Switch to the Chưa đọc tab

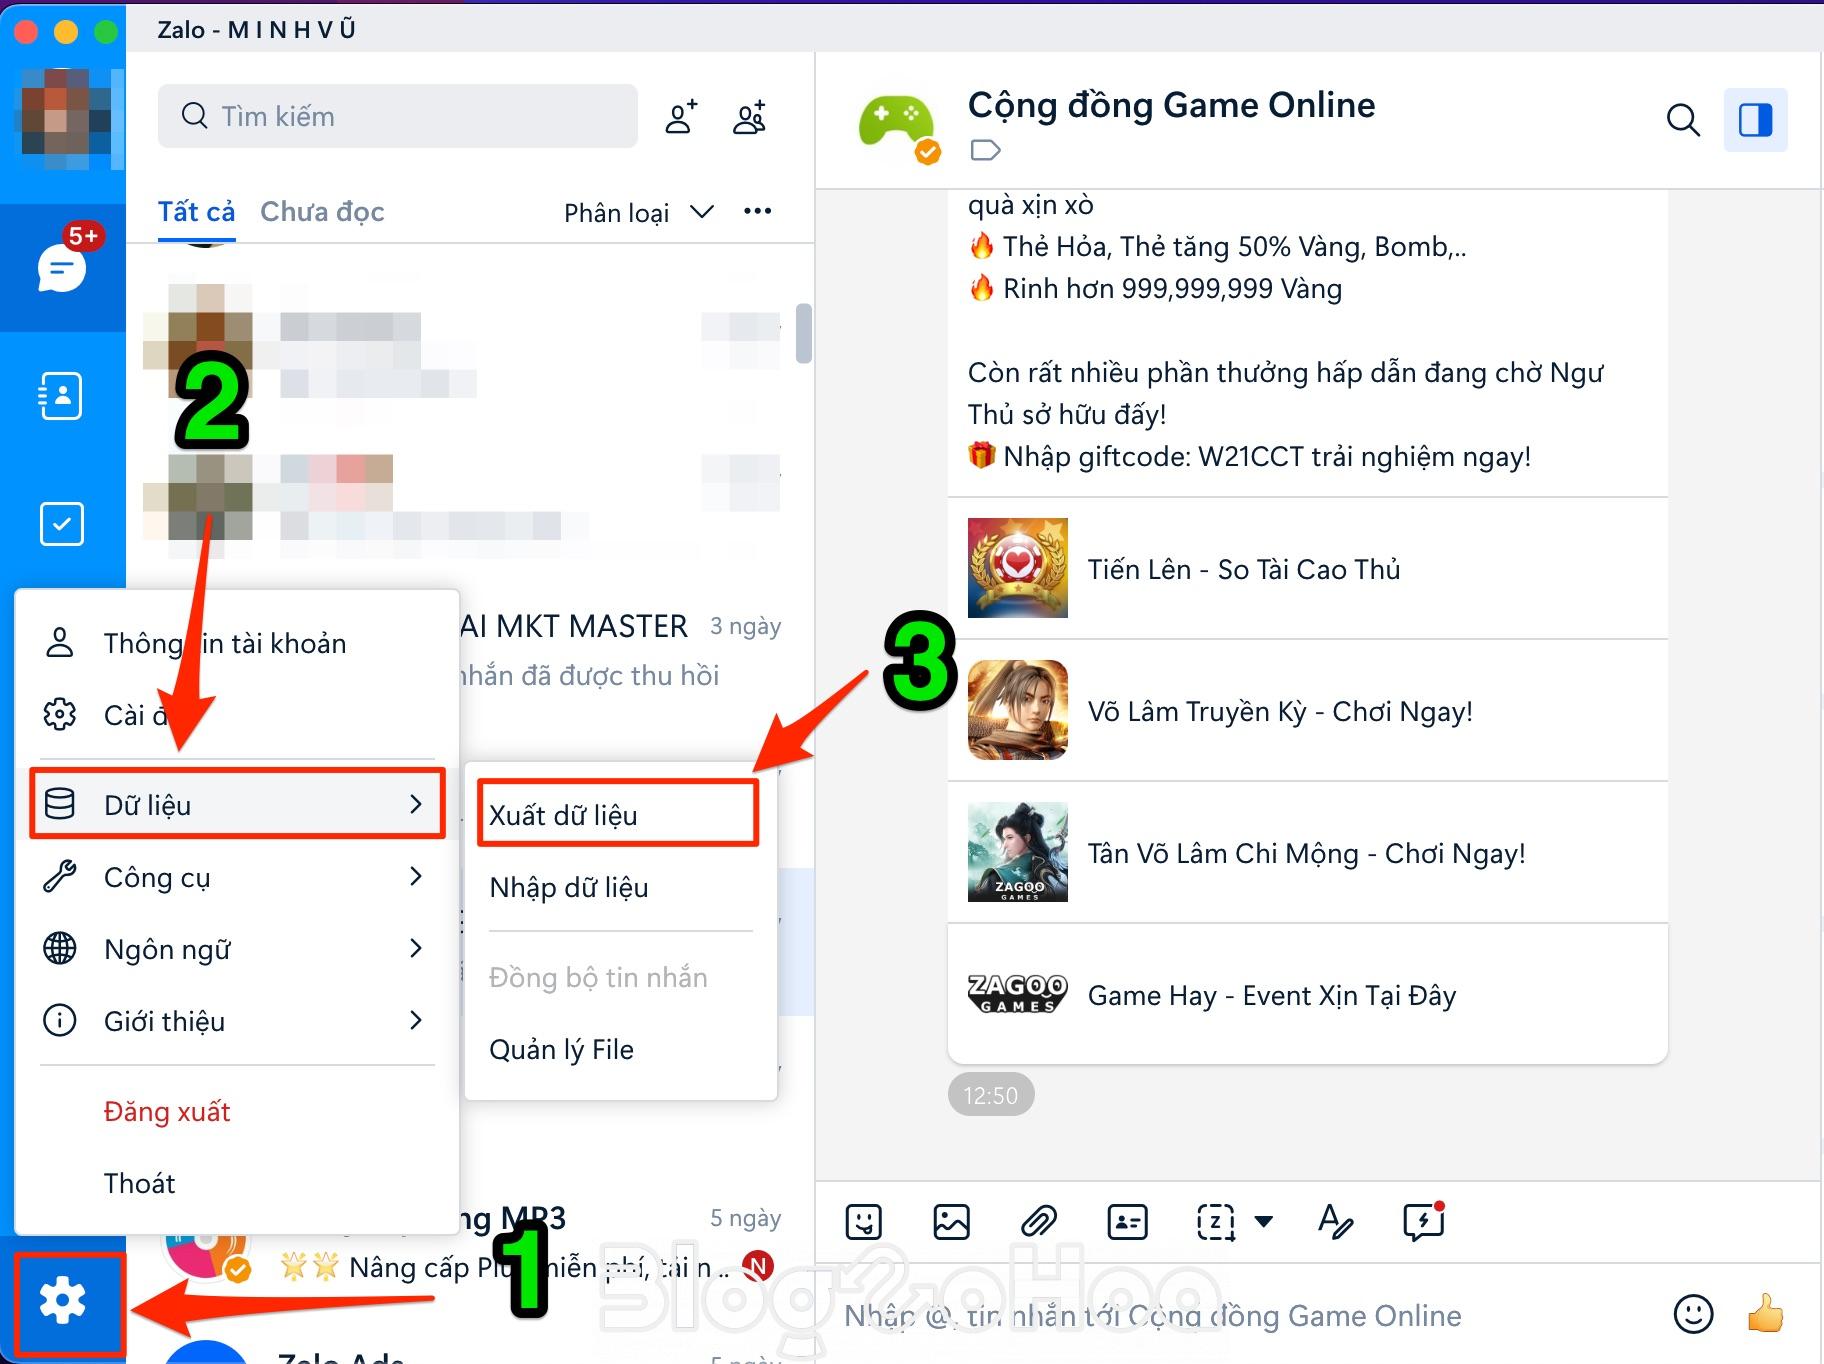tap(322, 212)
